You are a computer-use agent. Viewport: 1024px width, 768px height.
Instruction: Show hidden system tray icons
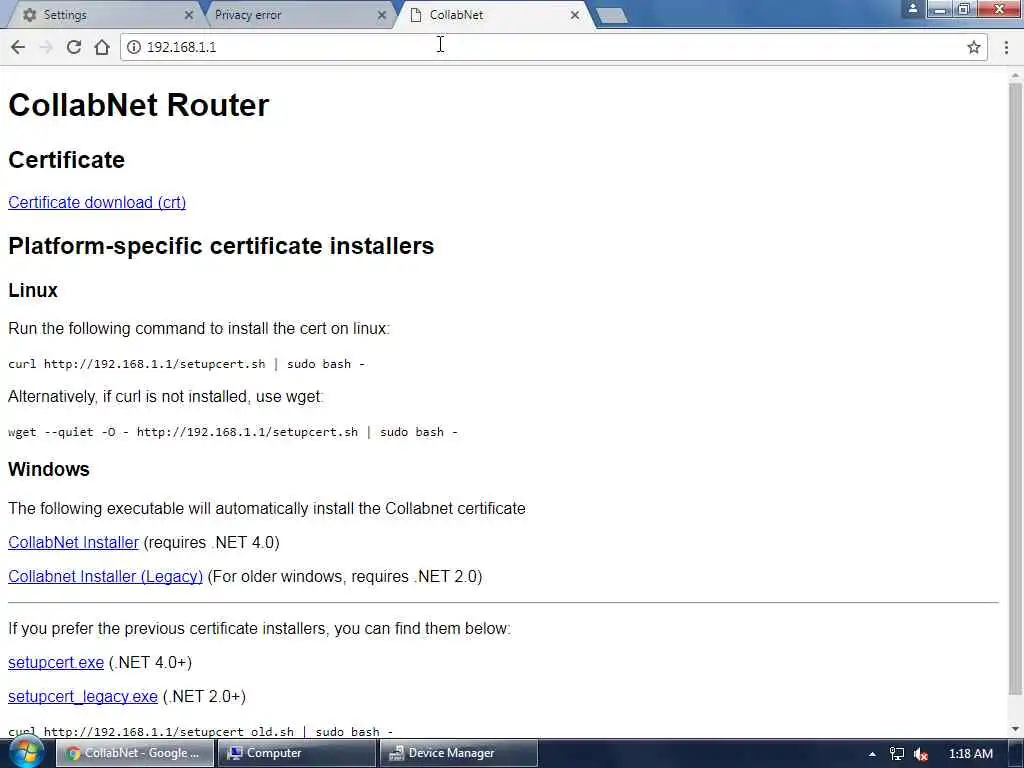pyautogui.click(x=872, y=754)
